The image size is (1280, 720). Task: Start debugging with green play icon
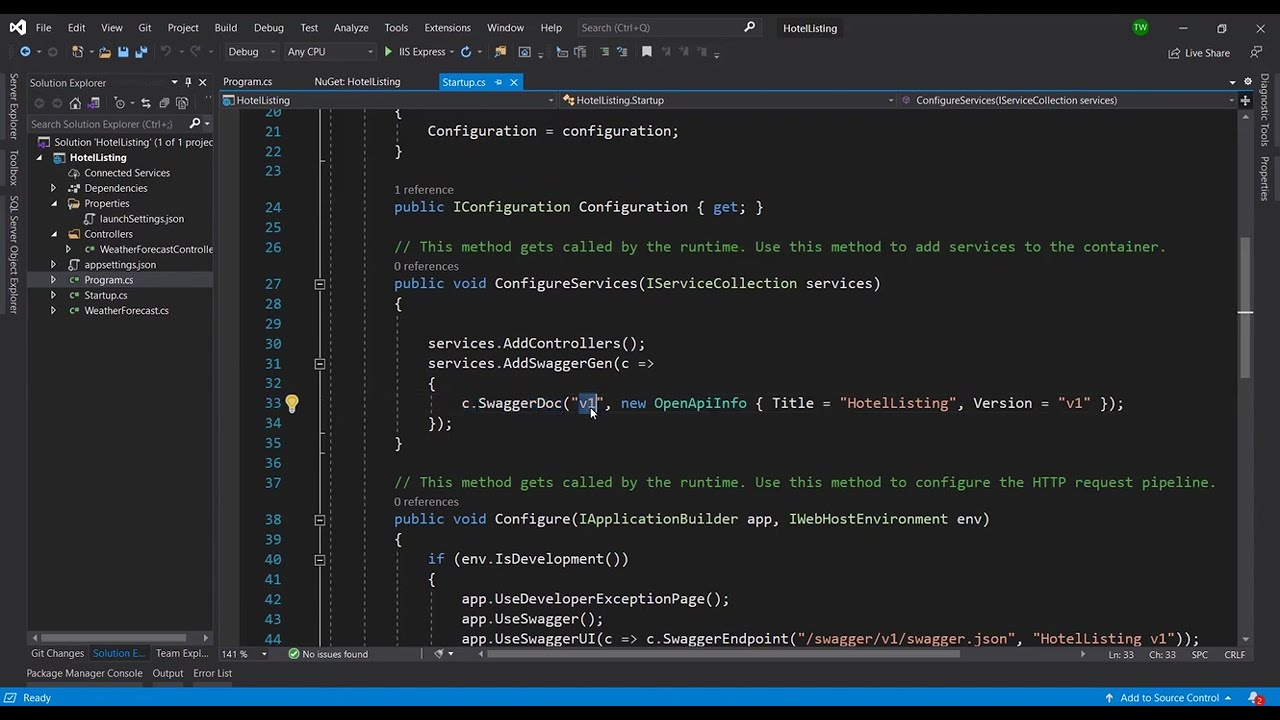click(388, 52)
